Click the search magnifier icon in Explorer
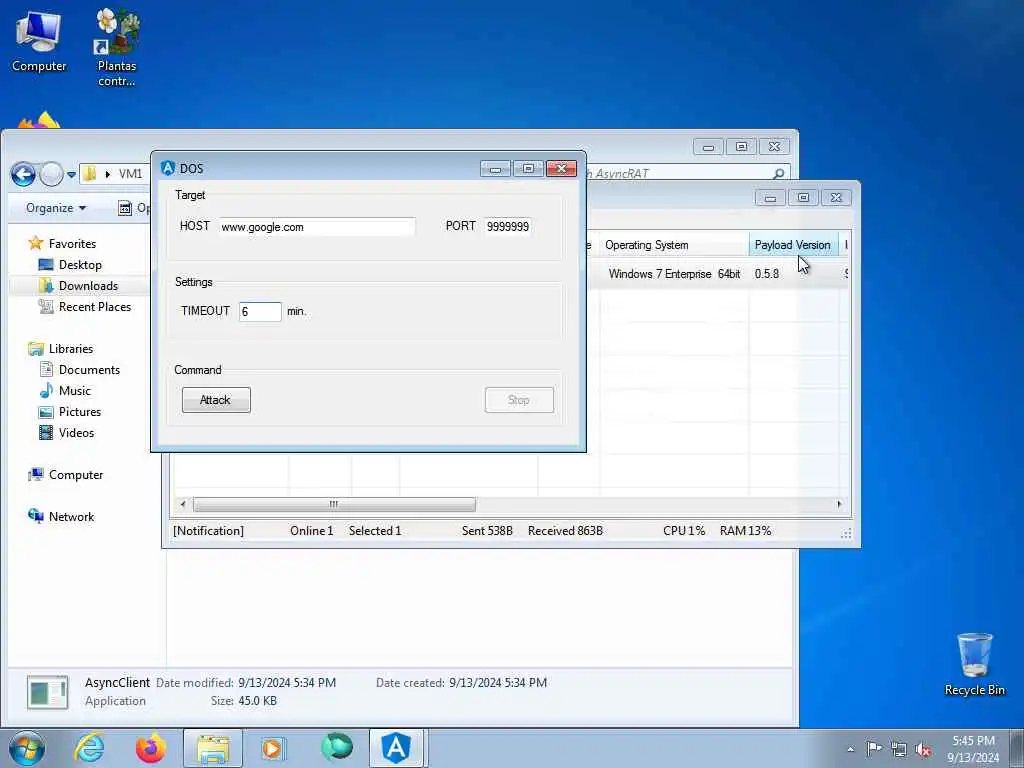The image size is (1024, 768). 778,174
